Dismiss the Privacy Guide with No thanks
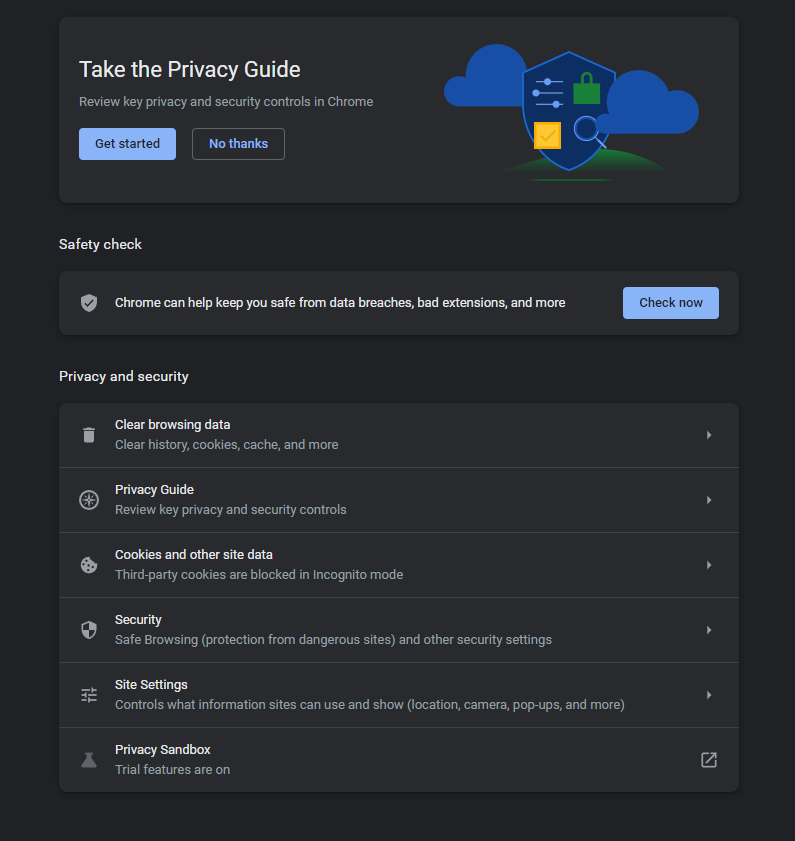 pyautogui.click(x=238, y=143)
